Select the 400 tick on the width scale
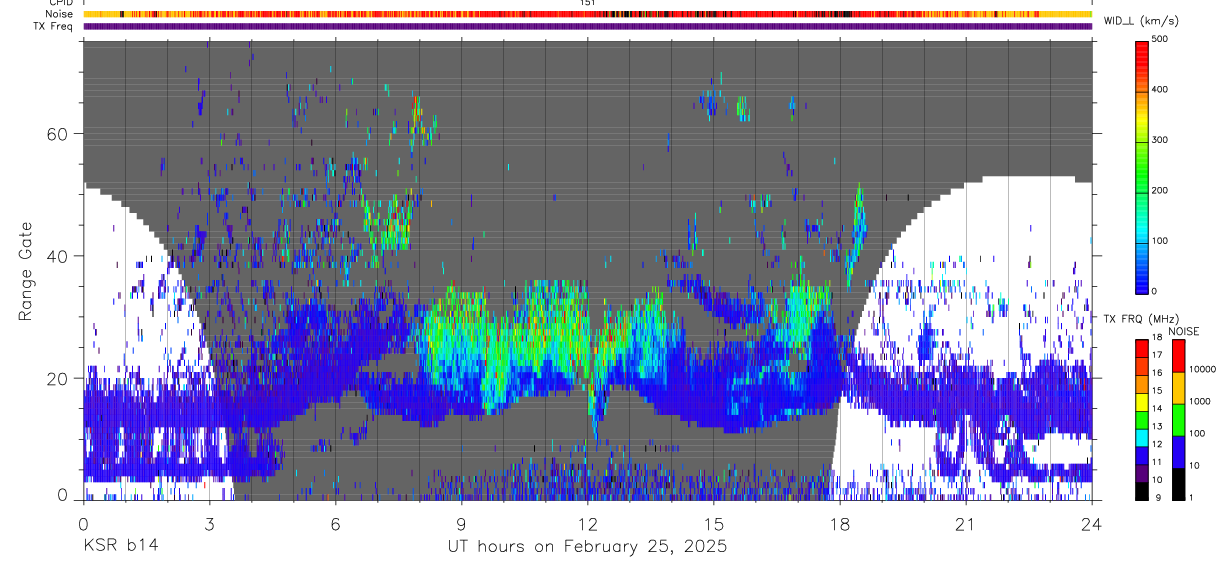The image size is (1228, 567). coord(1161,90)
